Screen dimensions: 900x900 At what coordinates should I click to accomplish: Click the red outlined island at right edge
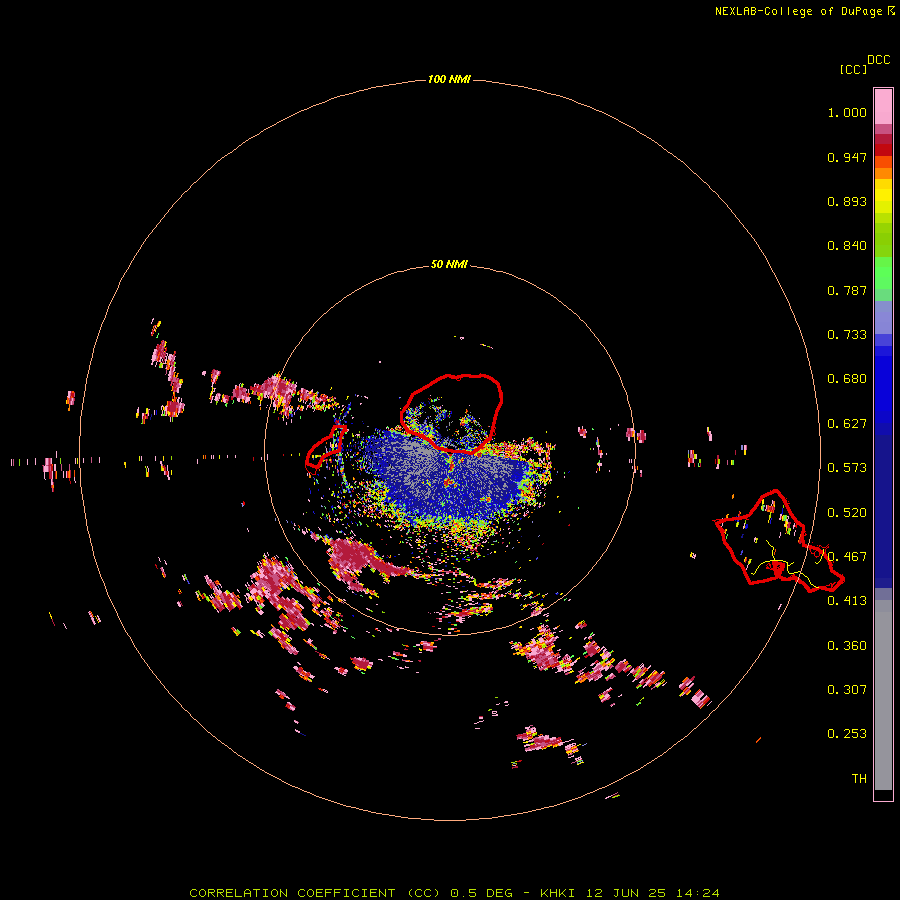(779, 541)
